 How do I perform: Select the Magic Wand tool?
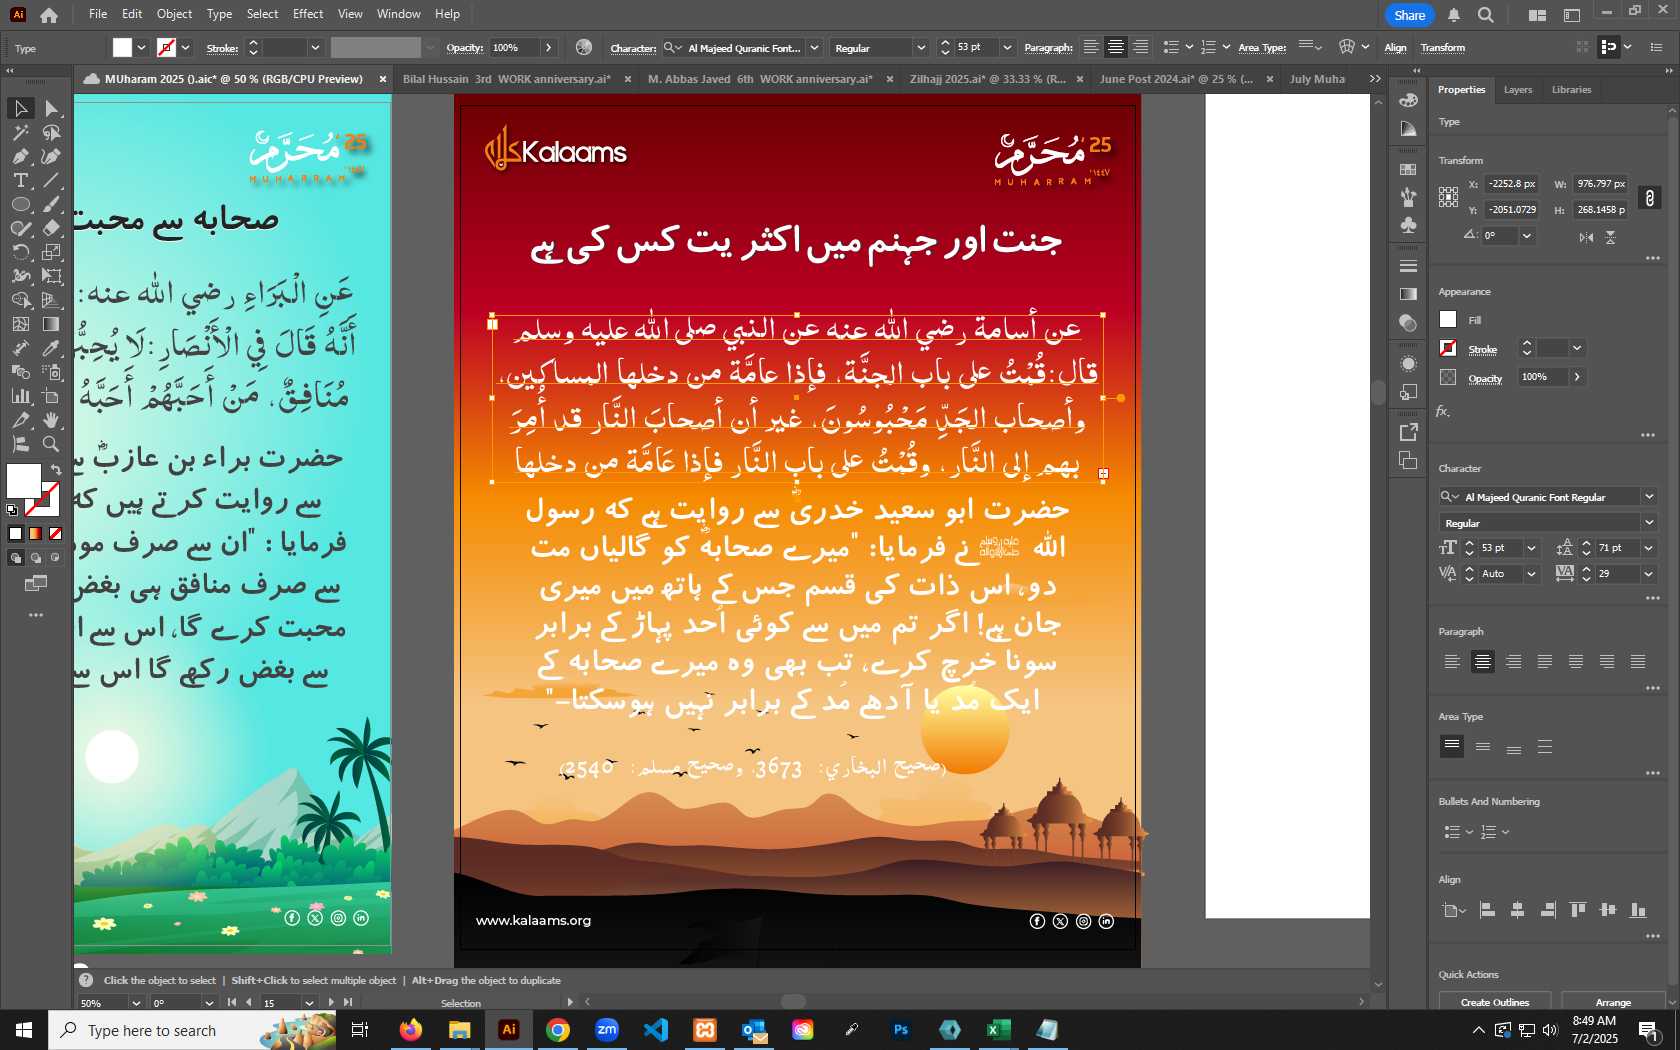(20, 132)
